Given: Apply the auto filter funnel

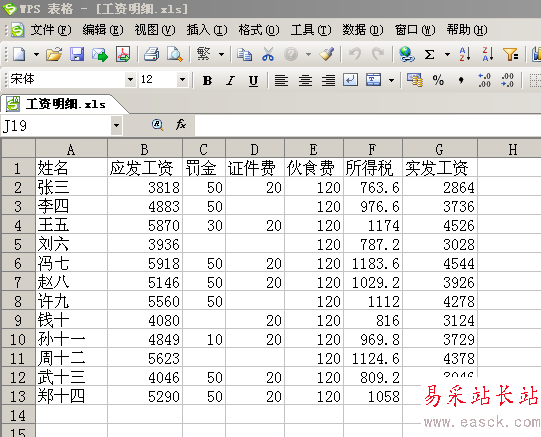Looking at the screenshot, I should point(511,54).
